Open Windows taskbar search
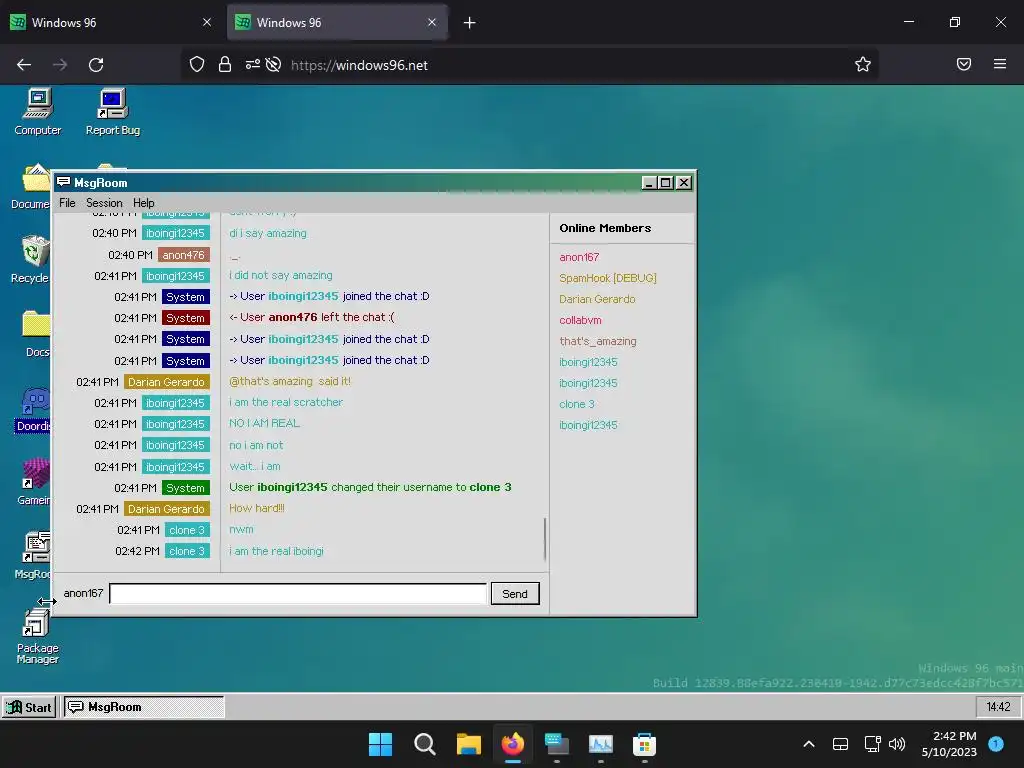1024x768 pixels. tap(424, 744)
